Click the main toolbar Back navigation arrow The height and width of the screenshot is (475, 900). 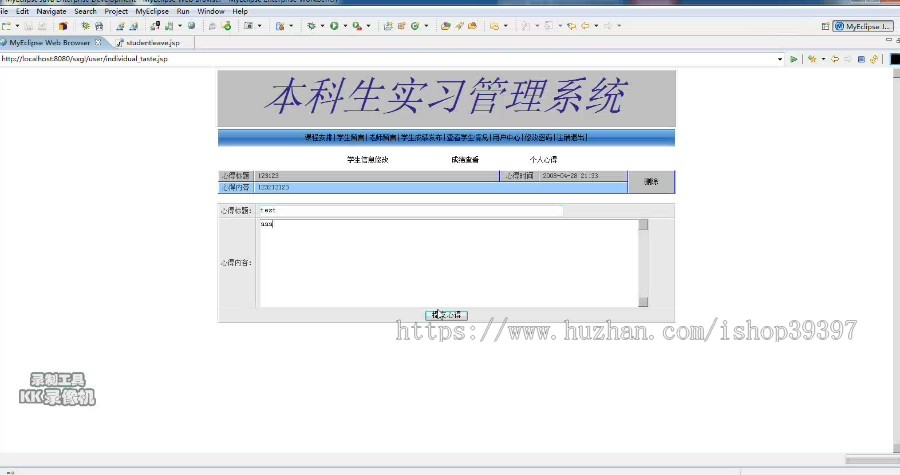(585, 26)
